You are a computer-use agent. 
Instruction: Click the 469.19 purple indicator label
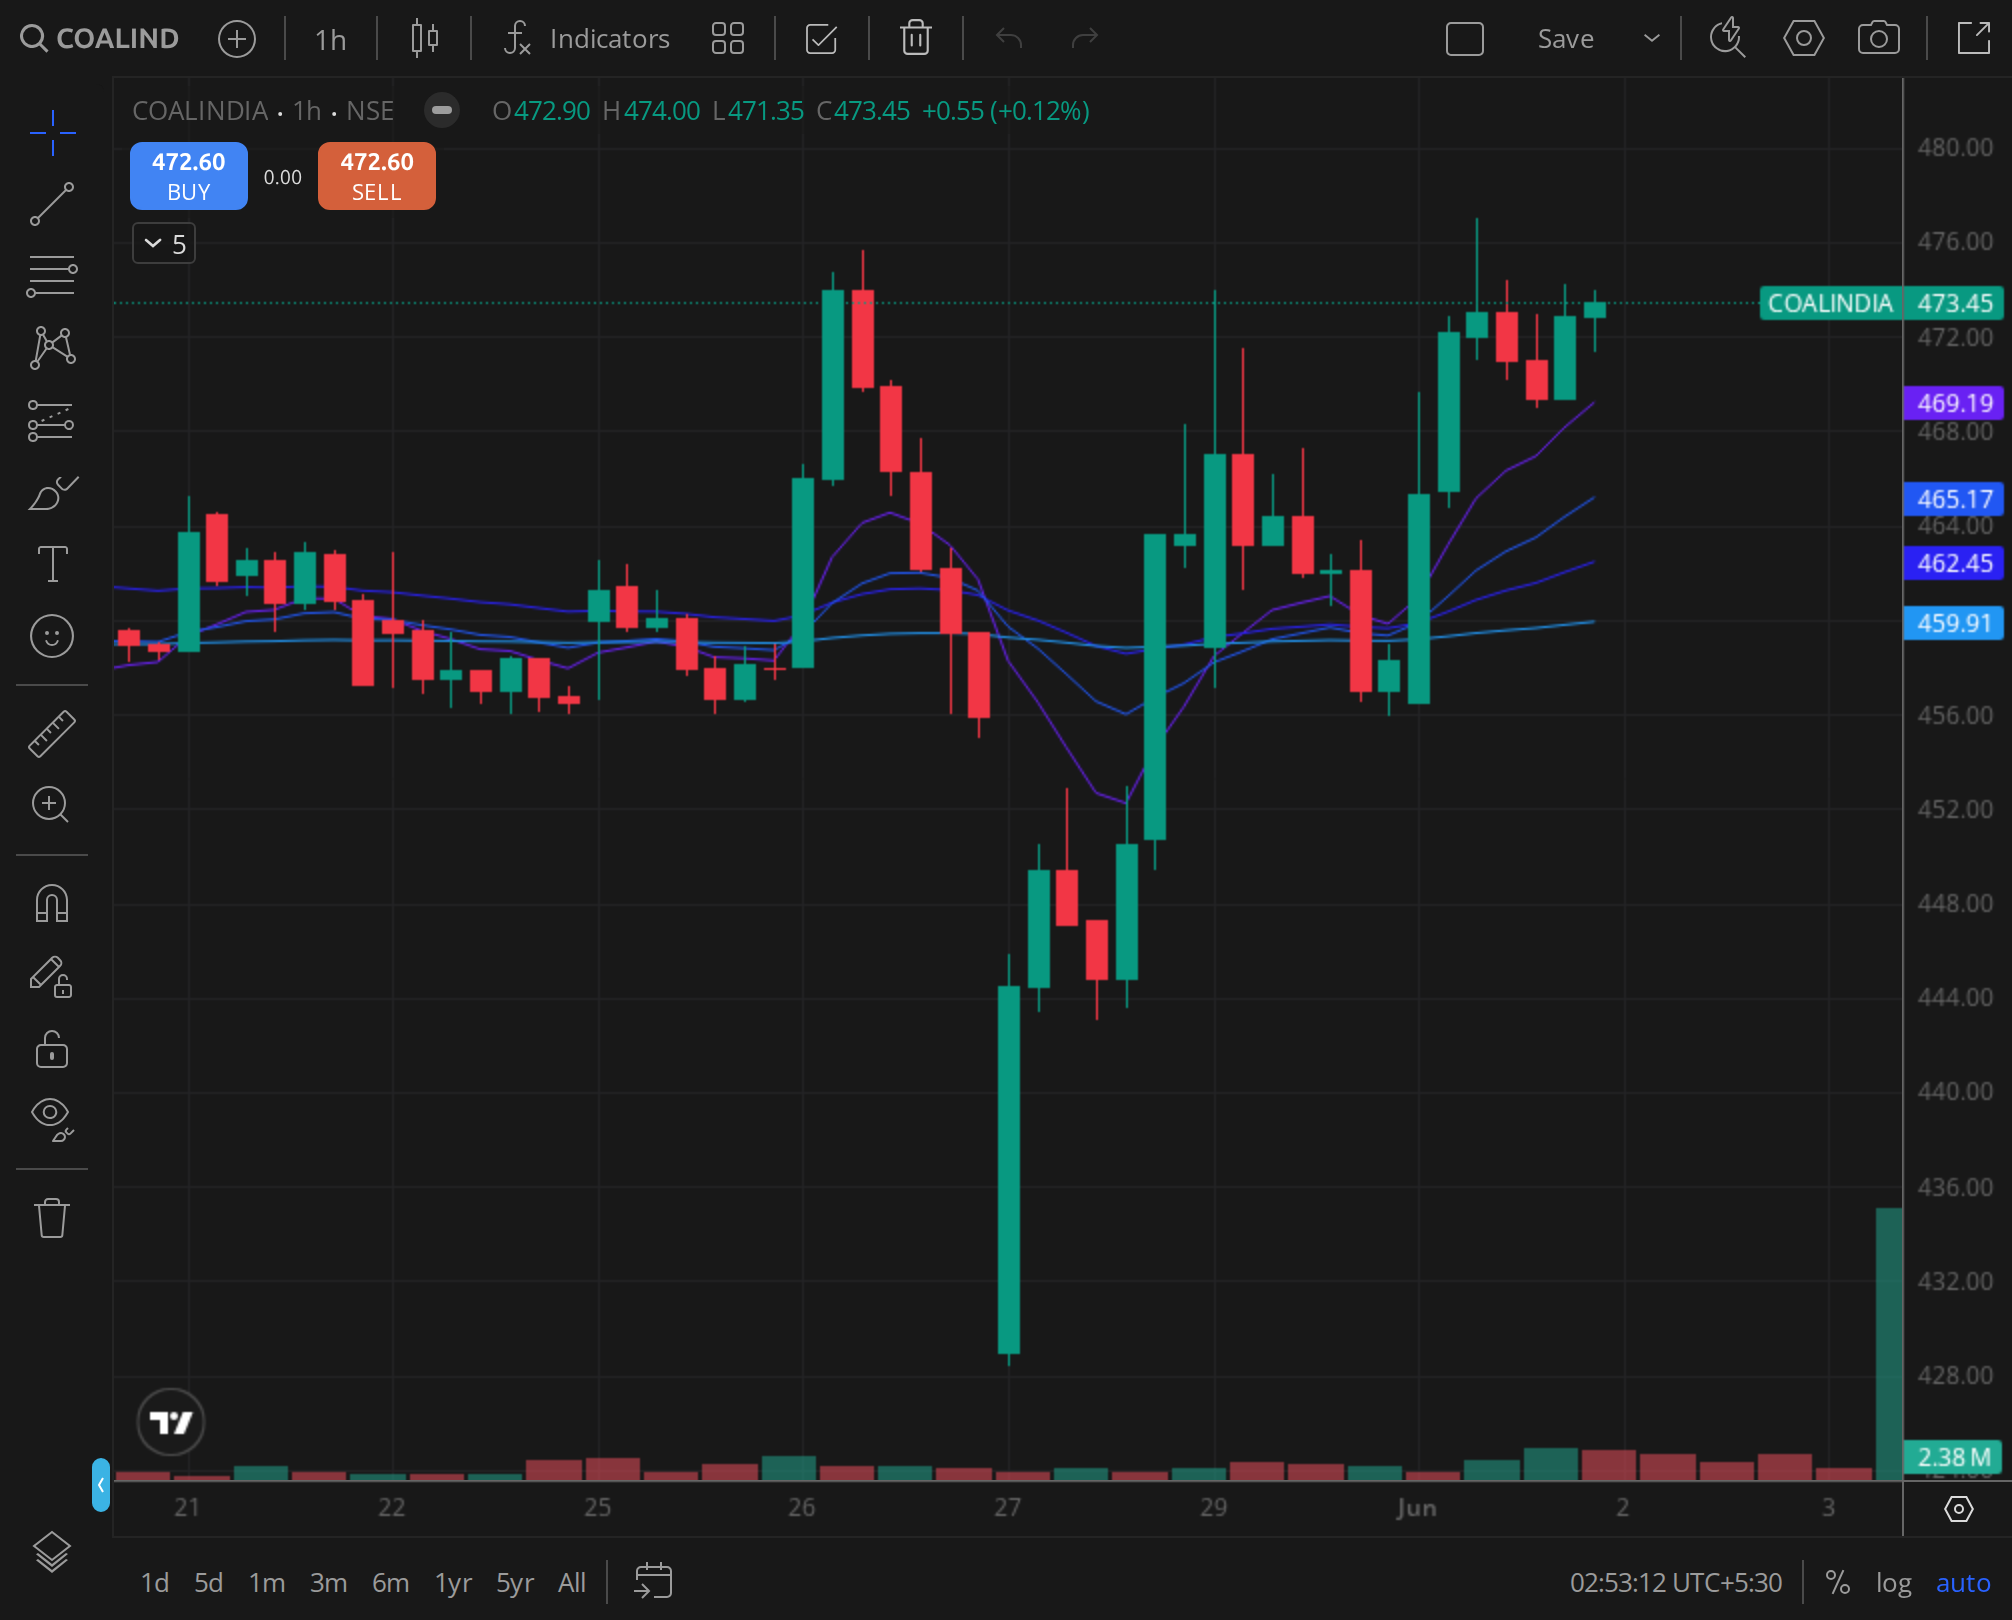(x=1954, y=403)
